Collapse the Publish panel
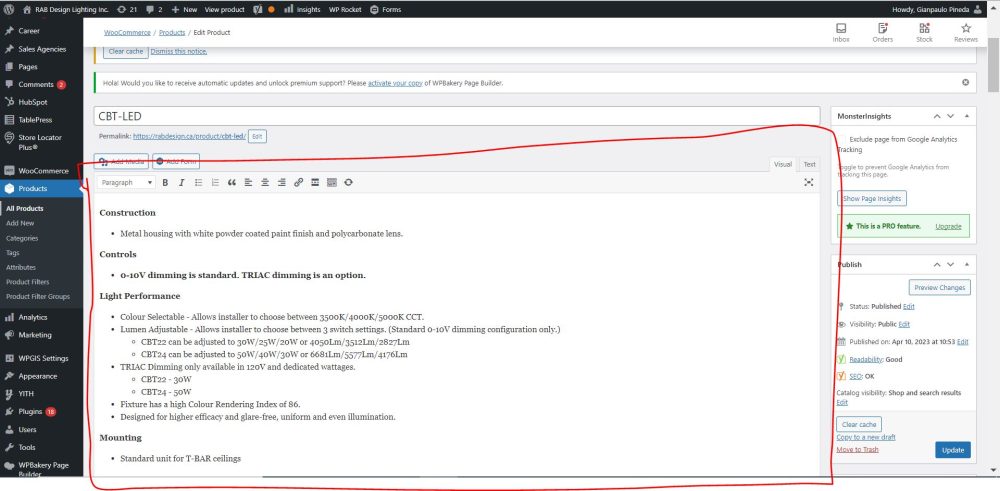The height and width of the screenshot is (491, 1000). pyautogui.click(x=965, y=265)
